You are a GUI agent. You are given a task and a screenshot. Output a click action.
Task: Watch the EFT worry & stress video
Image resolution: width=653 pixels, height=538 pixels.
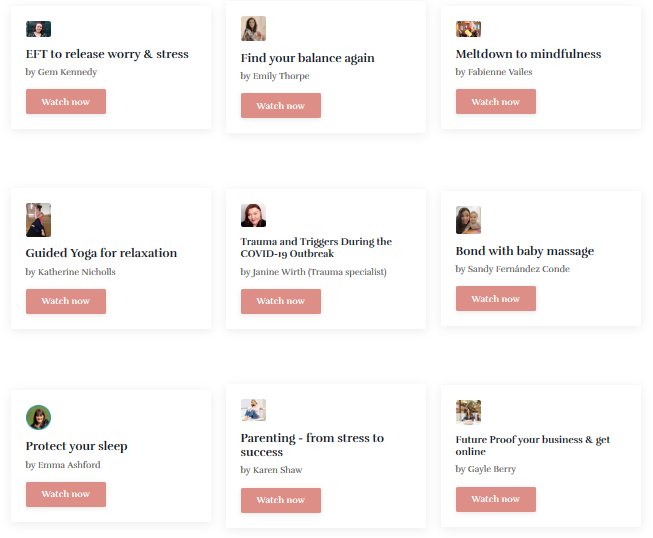point(66,101)
